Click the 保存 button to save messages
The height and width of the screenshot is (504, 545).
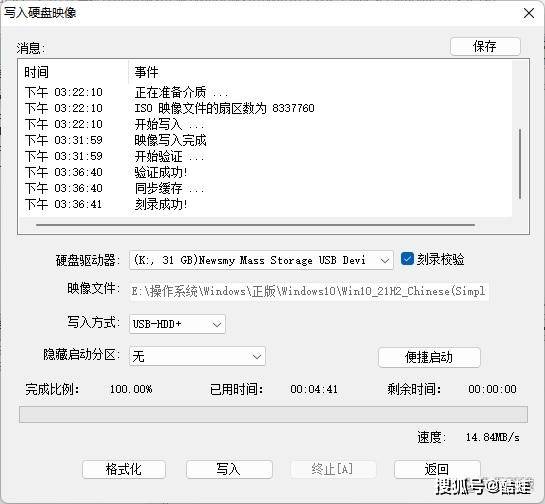click(485, 46)
